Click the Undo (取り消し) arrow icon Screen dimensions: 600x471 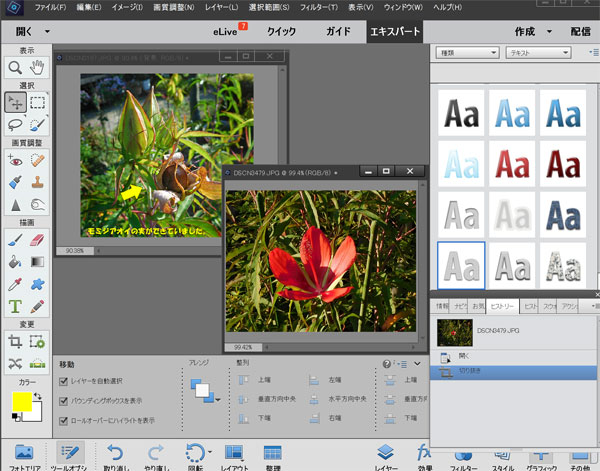click(113, 452)
